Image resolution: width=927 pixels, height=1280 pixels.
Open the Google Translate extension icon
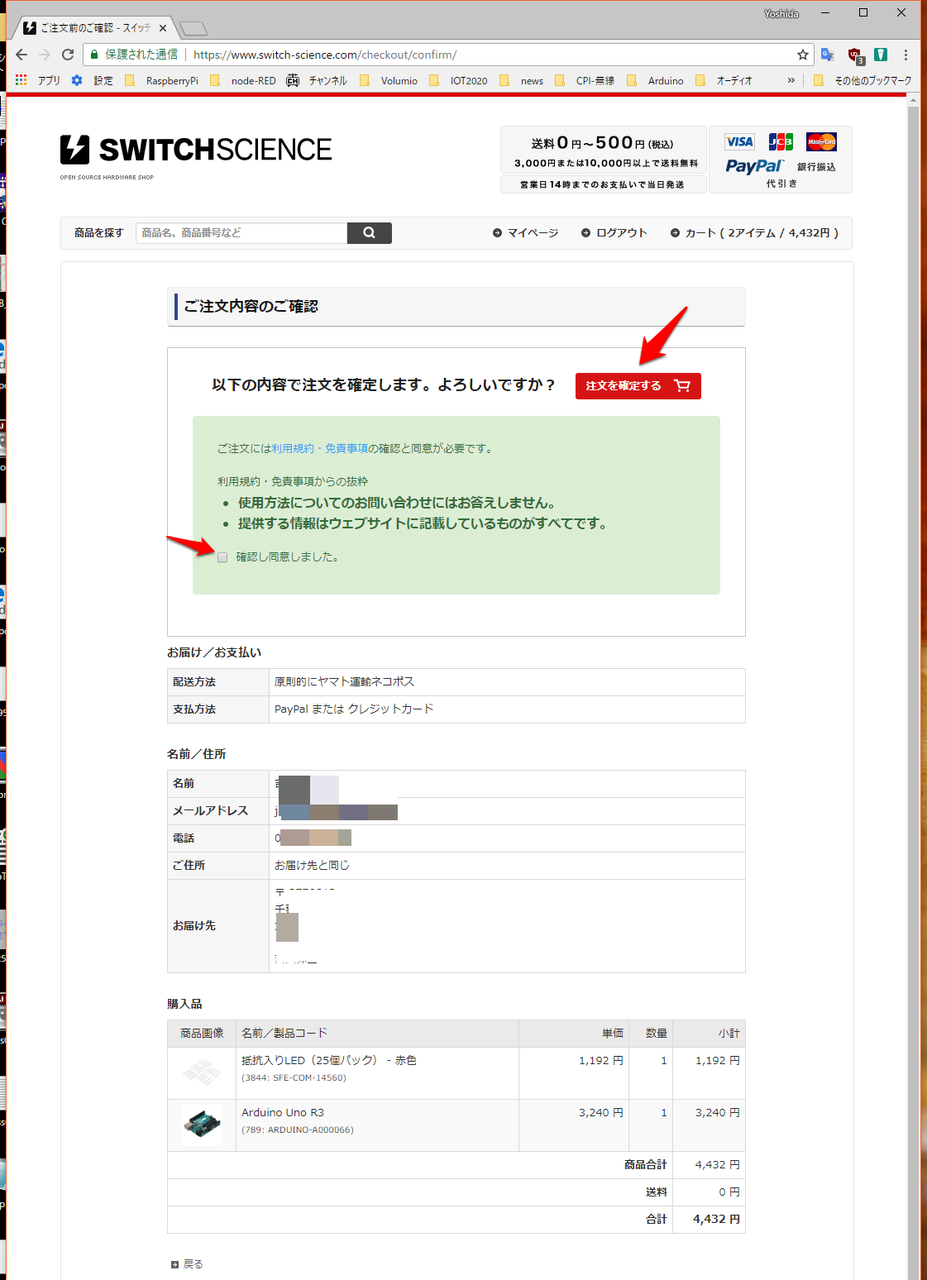tap(828, 55)
